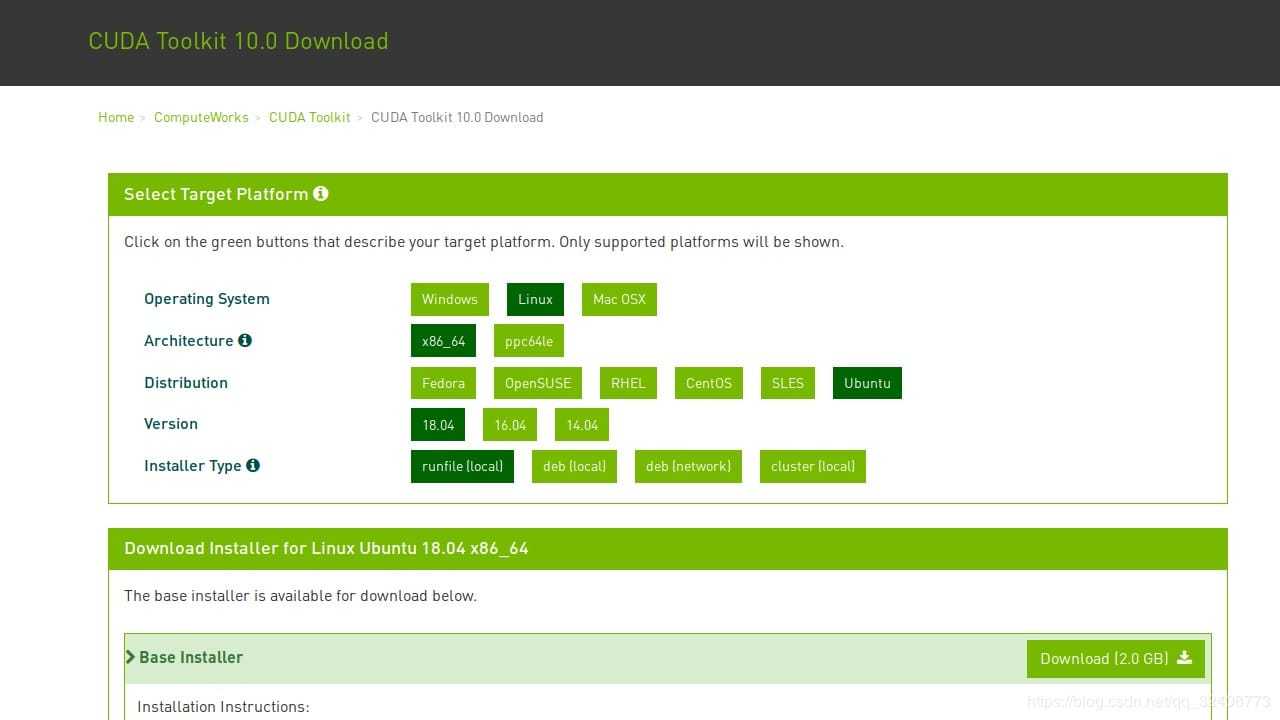Select version 18.04
The image size is (1280, 720).
pos(438,425)
